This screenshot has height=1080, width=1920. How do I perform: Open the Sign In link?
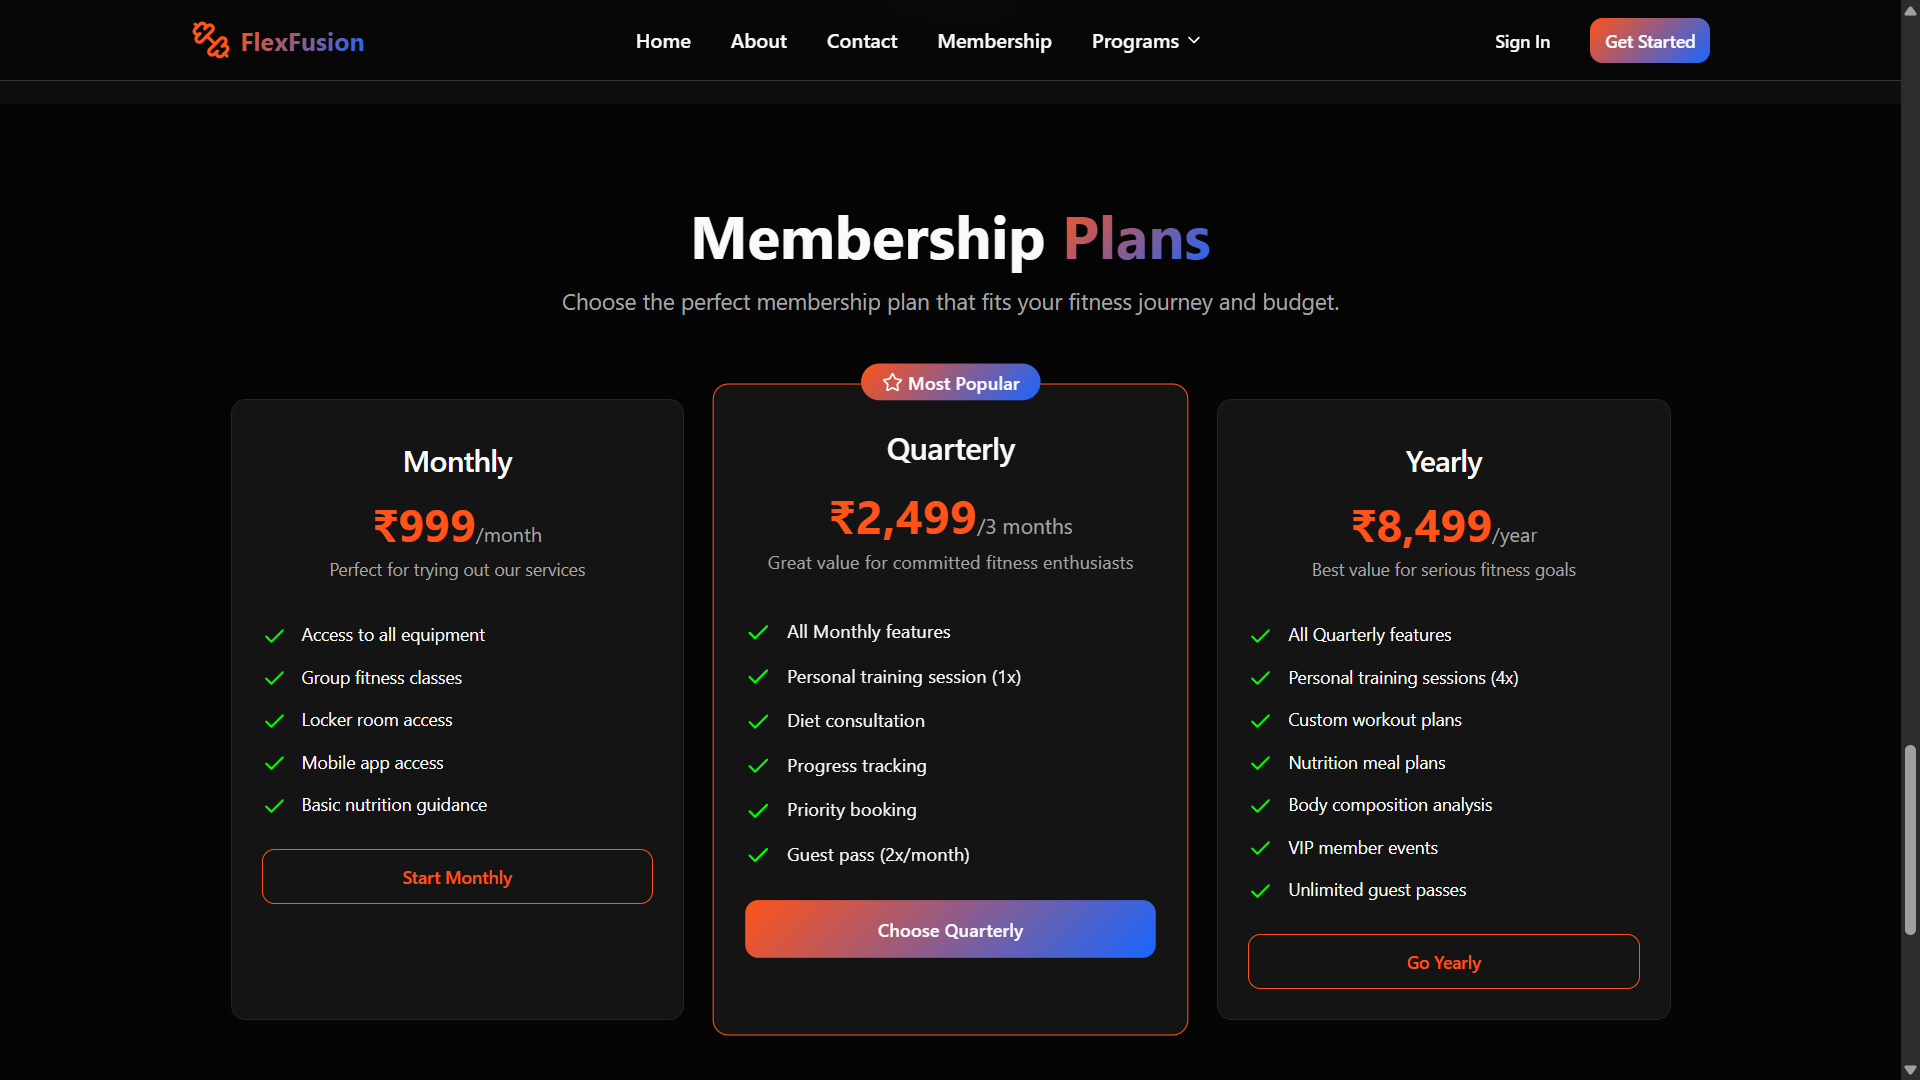[1522, 41]
